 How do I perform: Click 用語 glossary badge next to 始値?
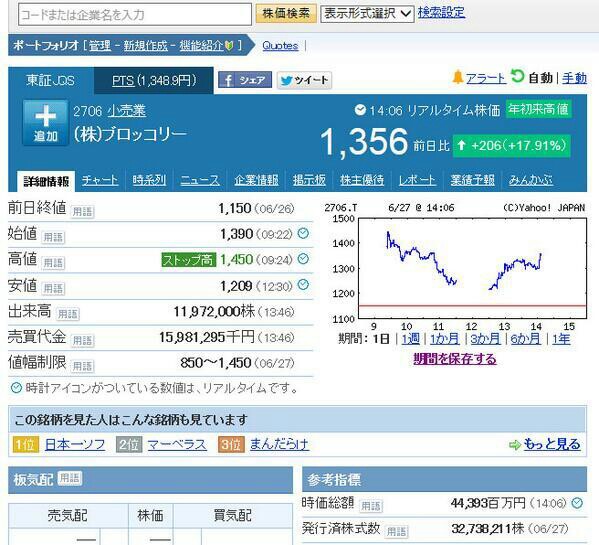pyautogui.click(x=53, y=237)
